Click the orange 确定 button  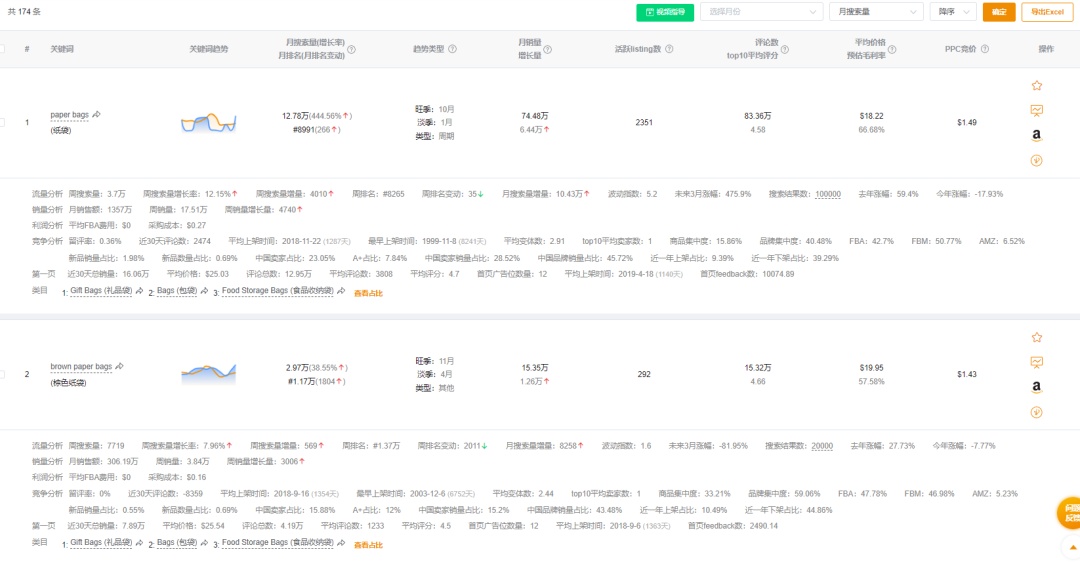click(999, 12)
